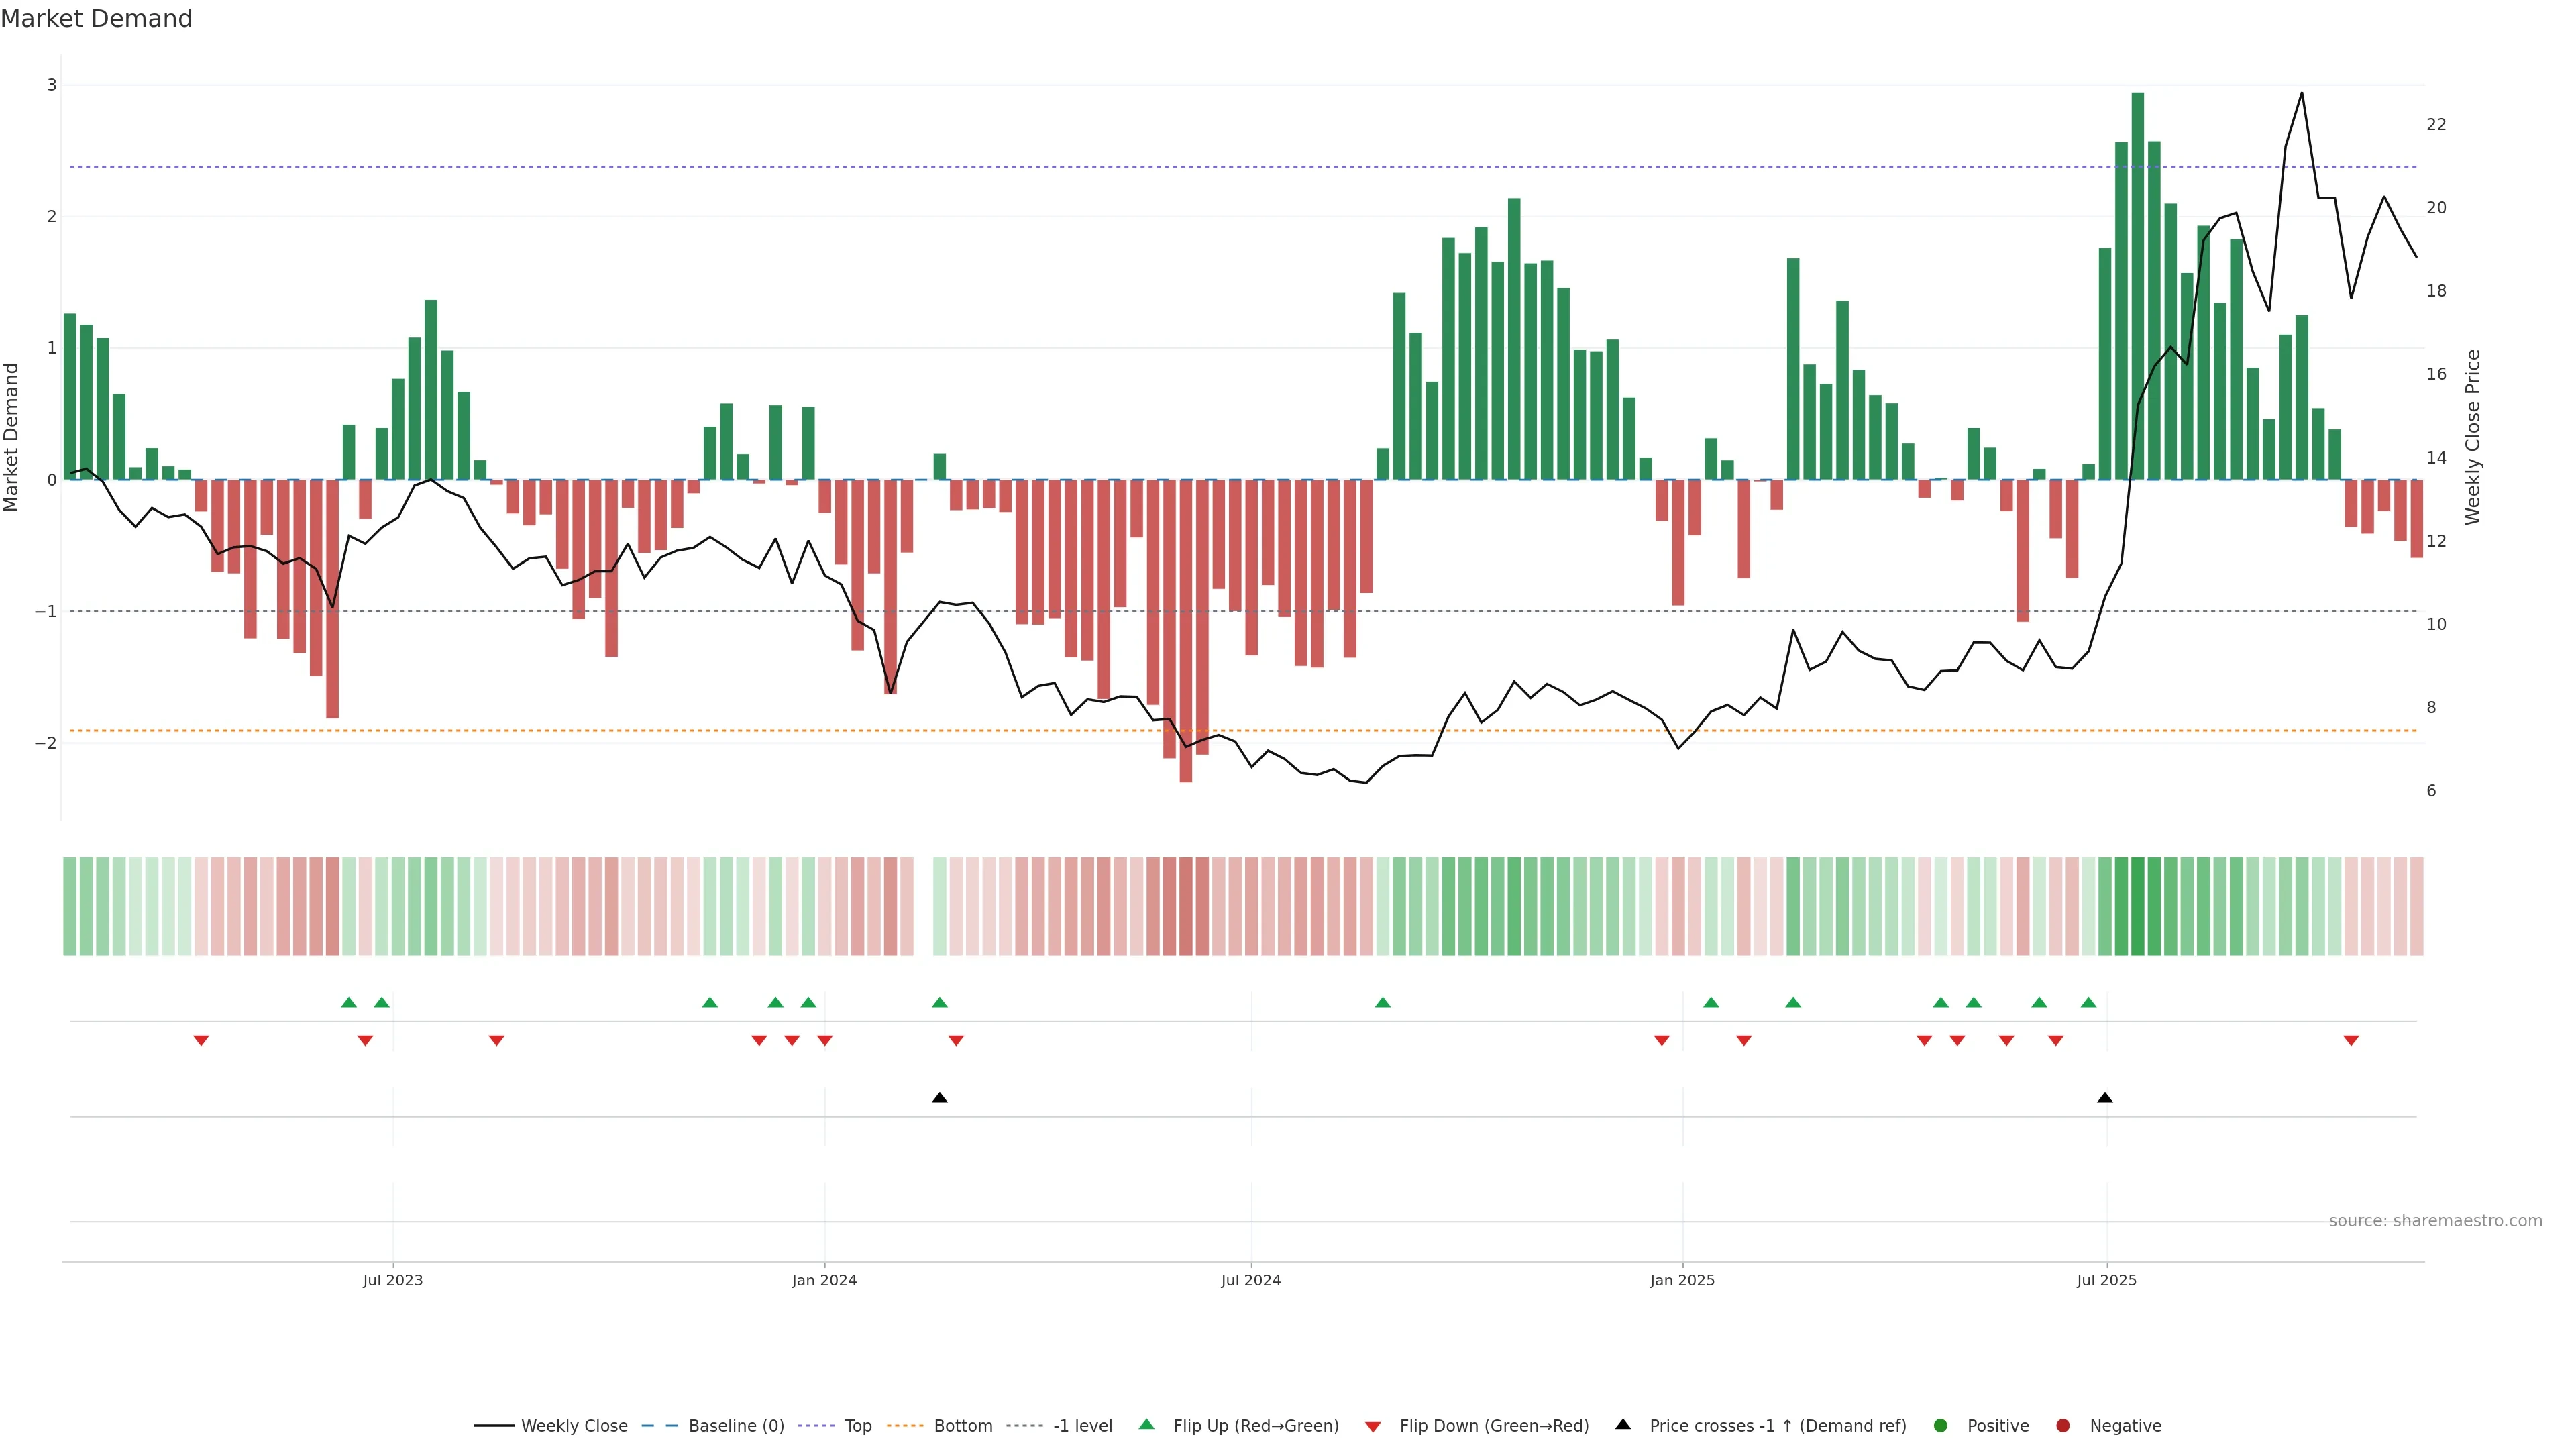Screen dimensions: 2576x1449
Task: Click the black price-cross marker after Jan 2024
Action: pyautogui.click(x=939, y=1098)
